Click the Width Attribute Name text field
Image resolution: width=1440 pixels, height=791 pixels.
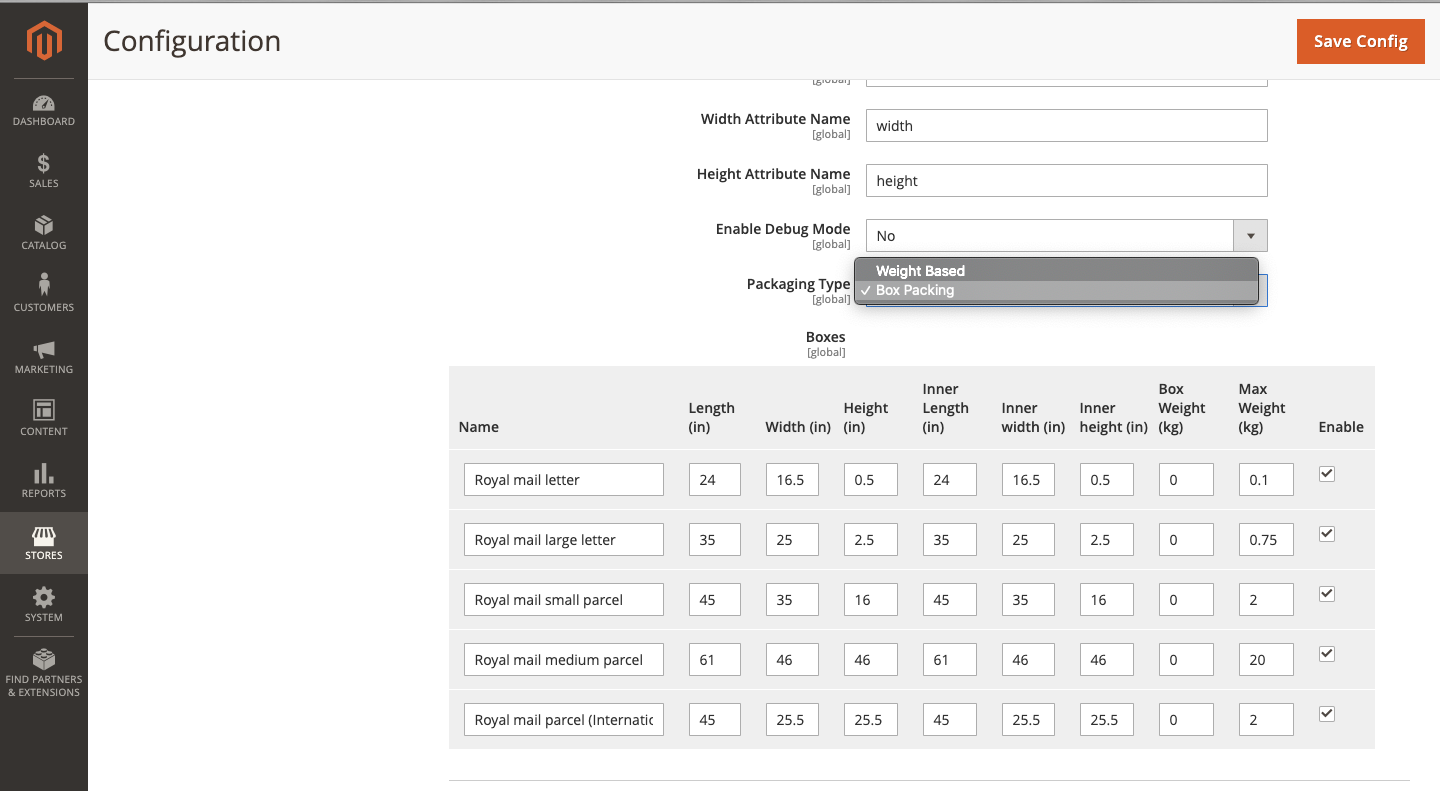coord(1066,125)
